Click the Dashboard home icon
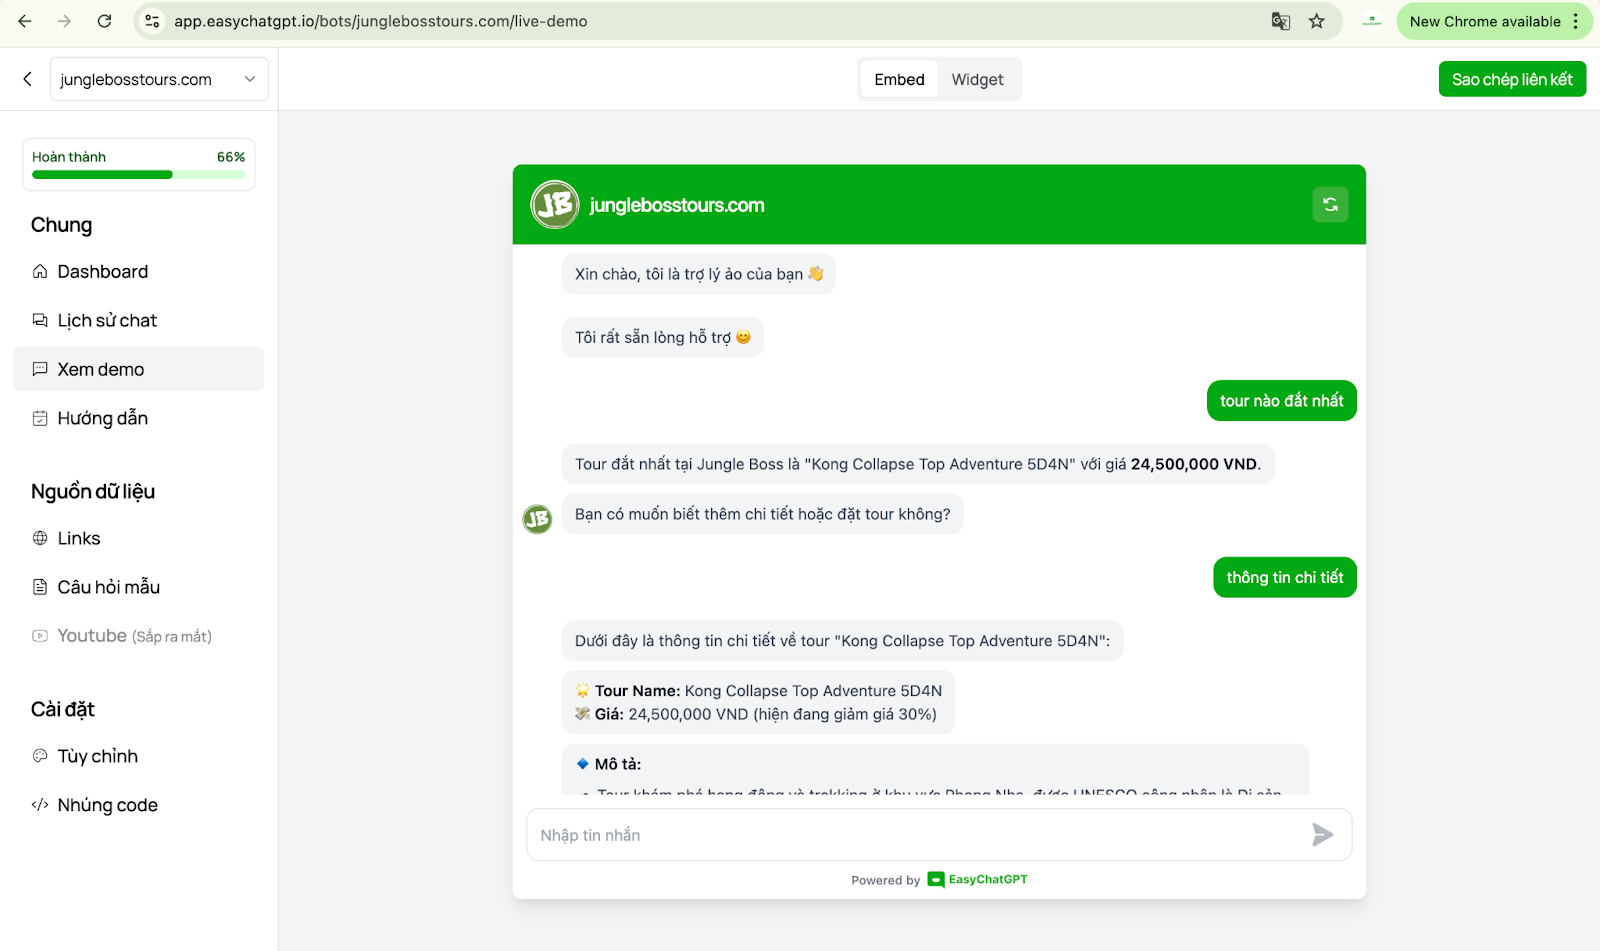The width and height of the screenshot is (1600, 951). (40, 272)
